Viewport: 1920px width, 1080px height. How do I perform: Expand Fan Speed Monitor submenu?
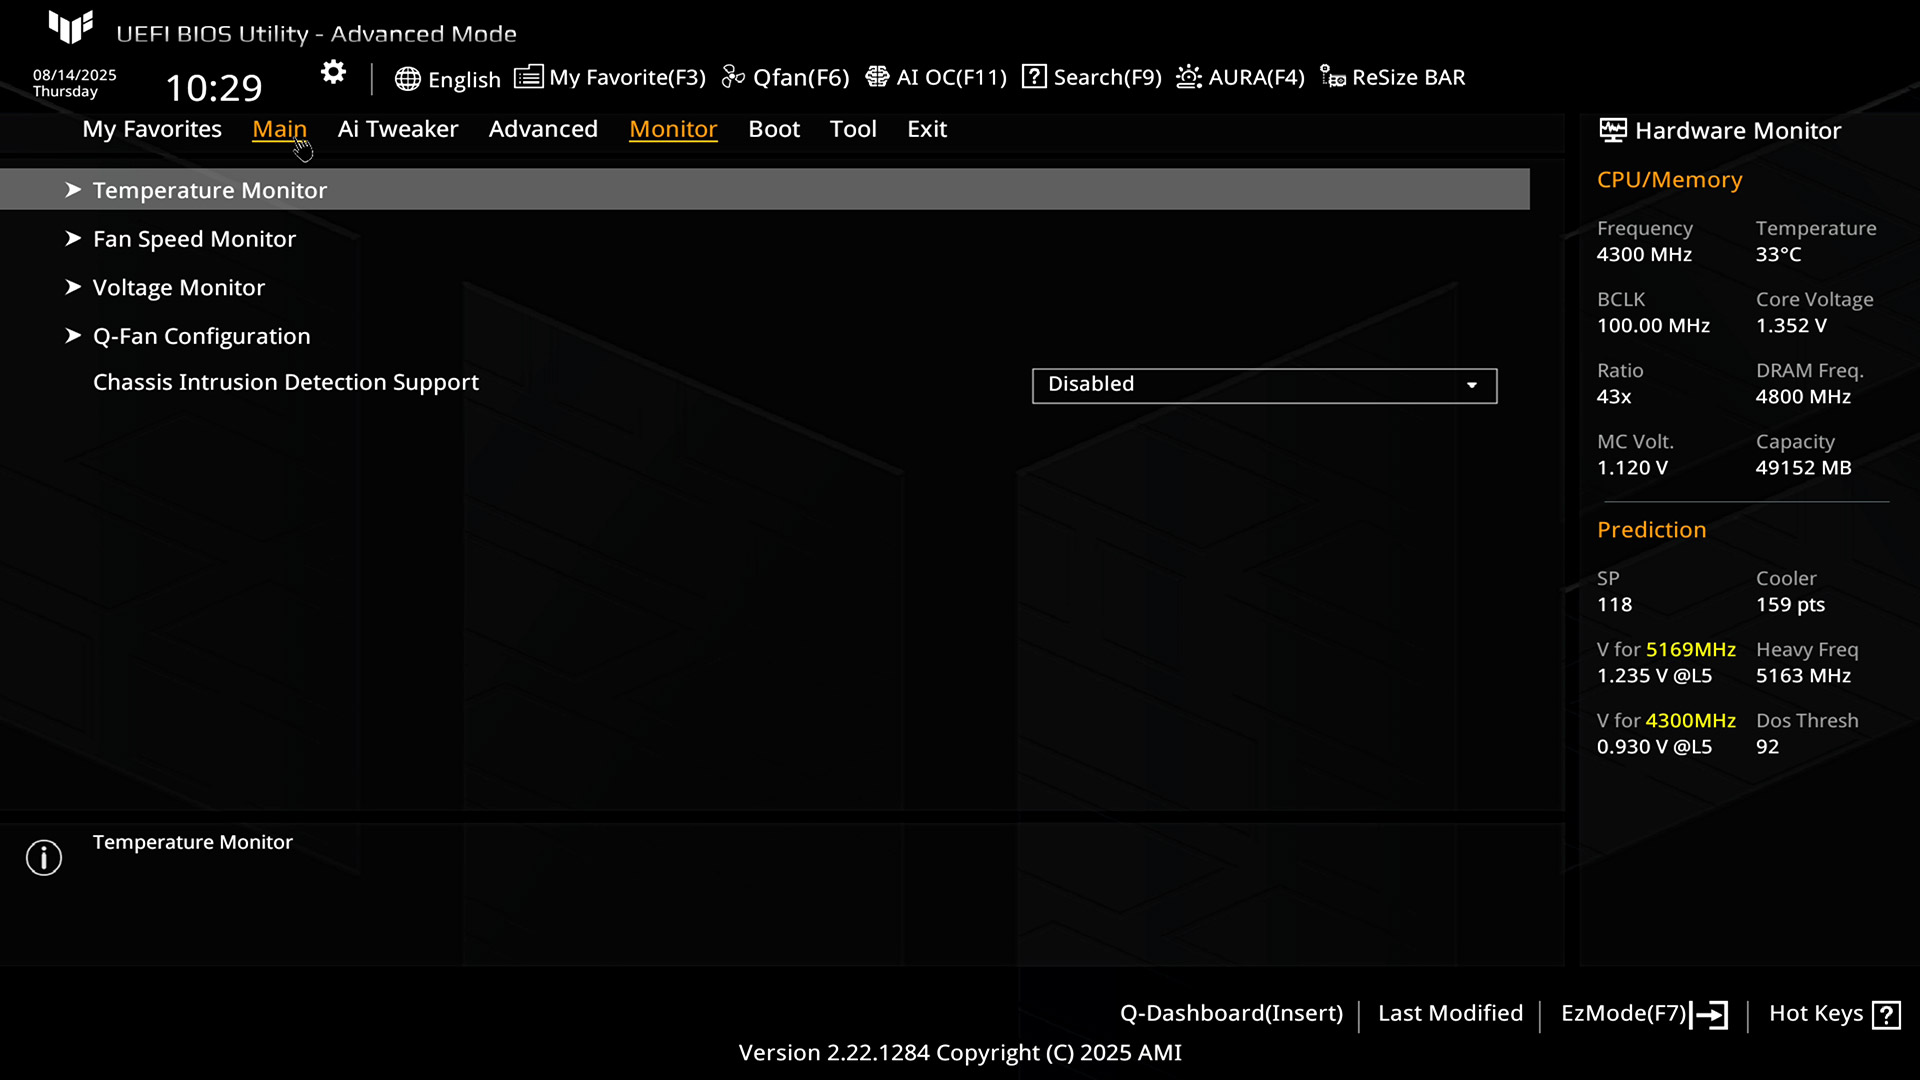coord(194,239)
